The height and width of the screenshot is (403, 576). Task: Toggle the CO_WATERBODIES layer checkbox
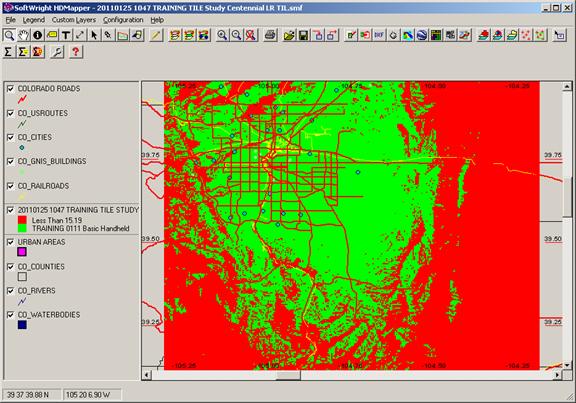click(11, 315)
